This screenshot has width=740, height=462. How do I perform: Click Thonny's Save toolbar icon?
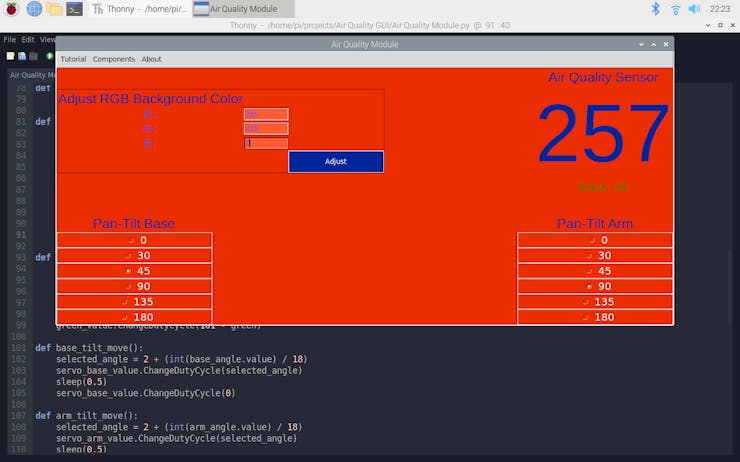[x=33, y=56]
